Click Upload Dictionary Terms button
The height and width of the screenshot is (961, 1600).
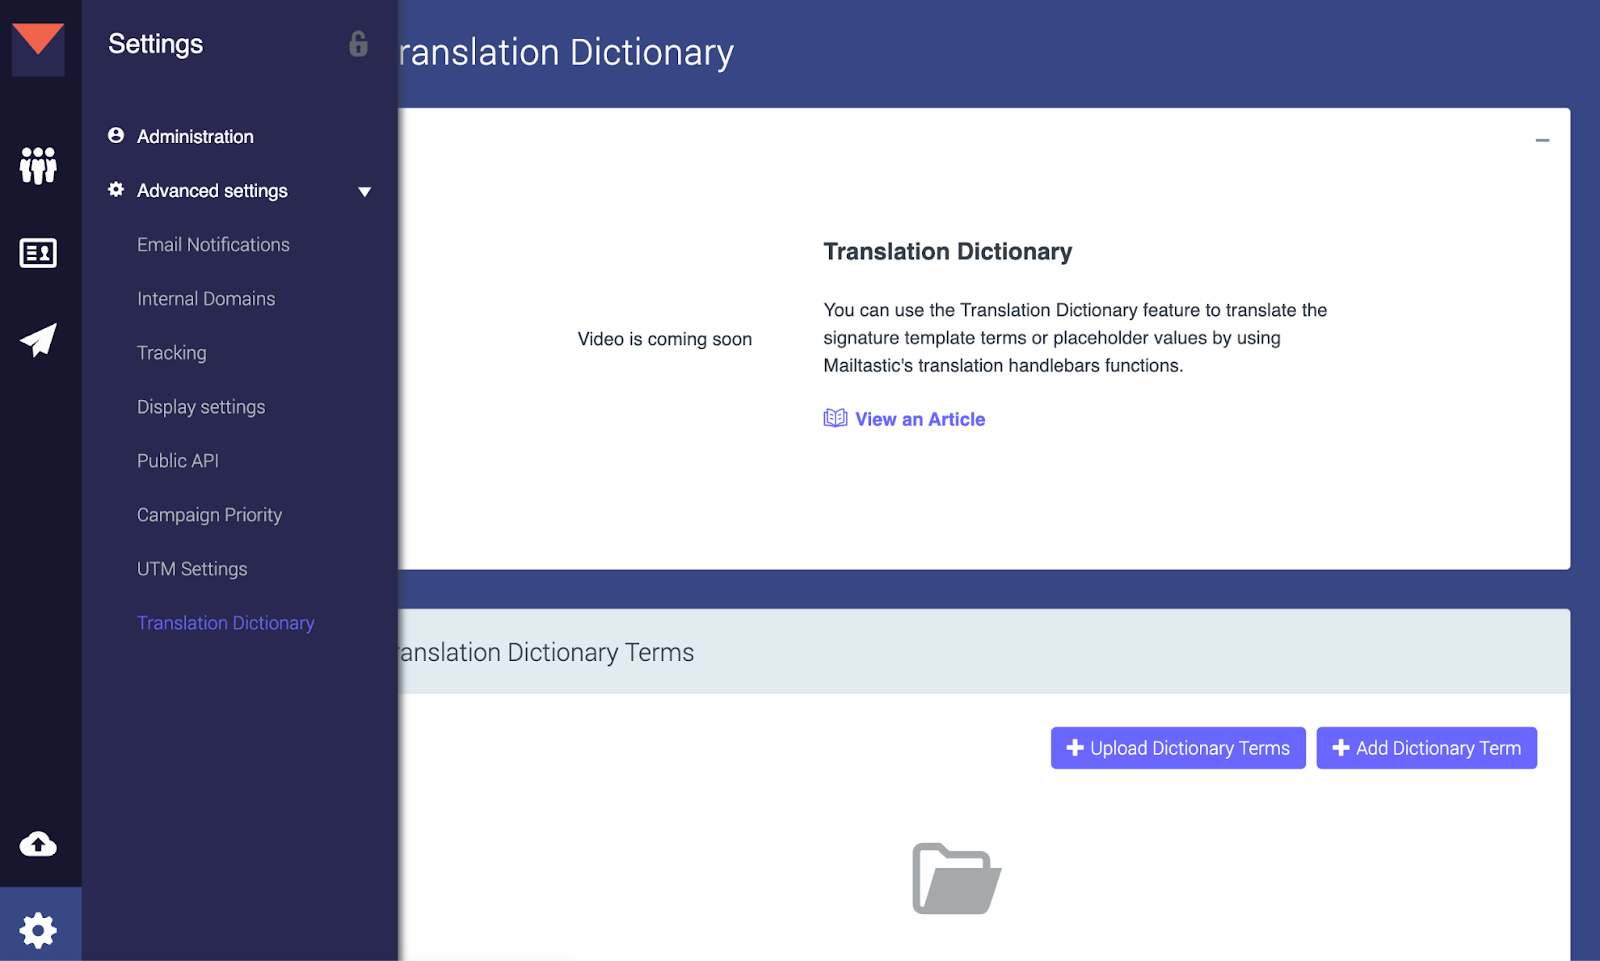click(1178, 748)
